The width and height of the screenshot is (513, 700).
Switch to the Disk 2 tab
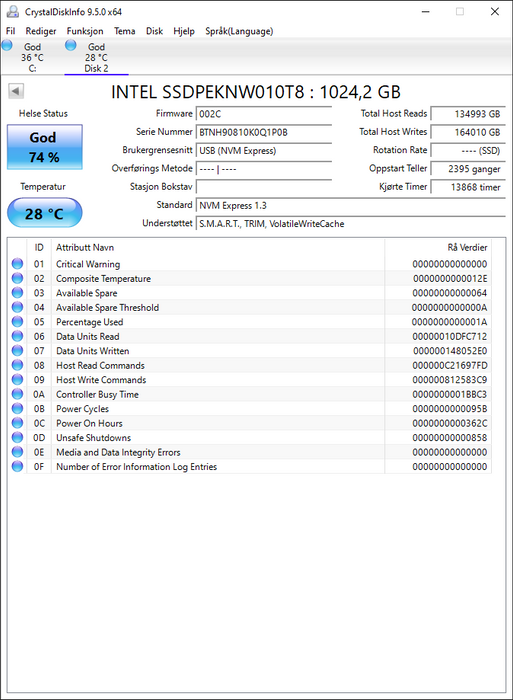point(96,57)
